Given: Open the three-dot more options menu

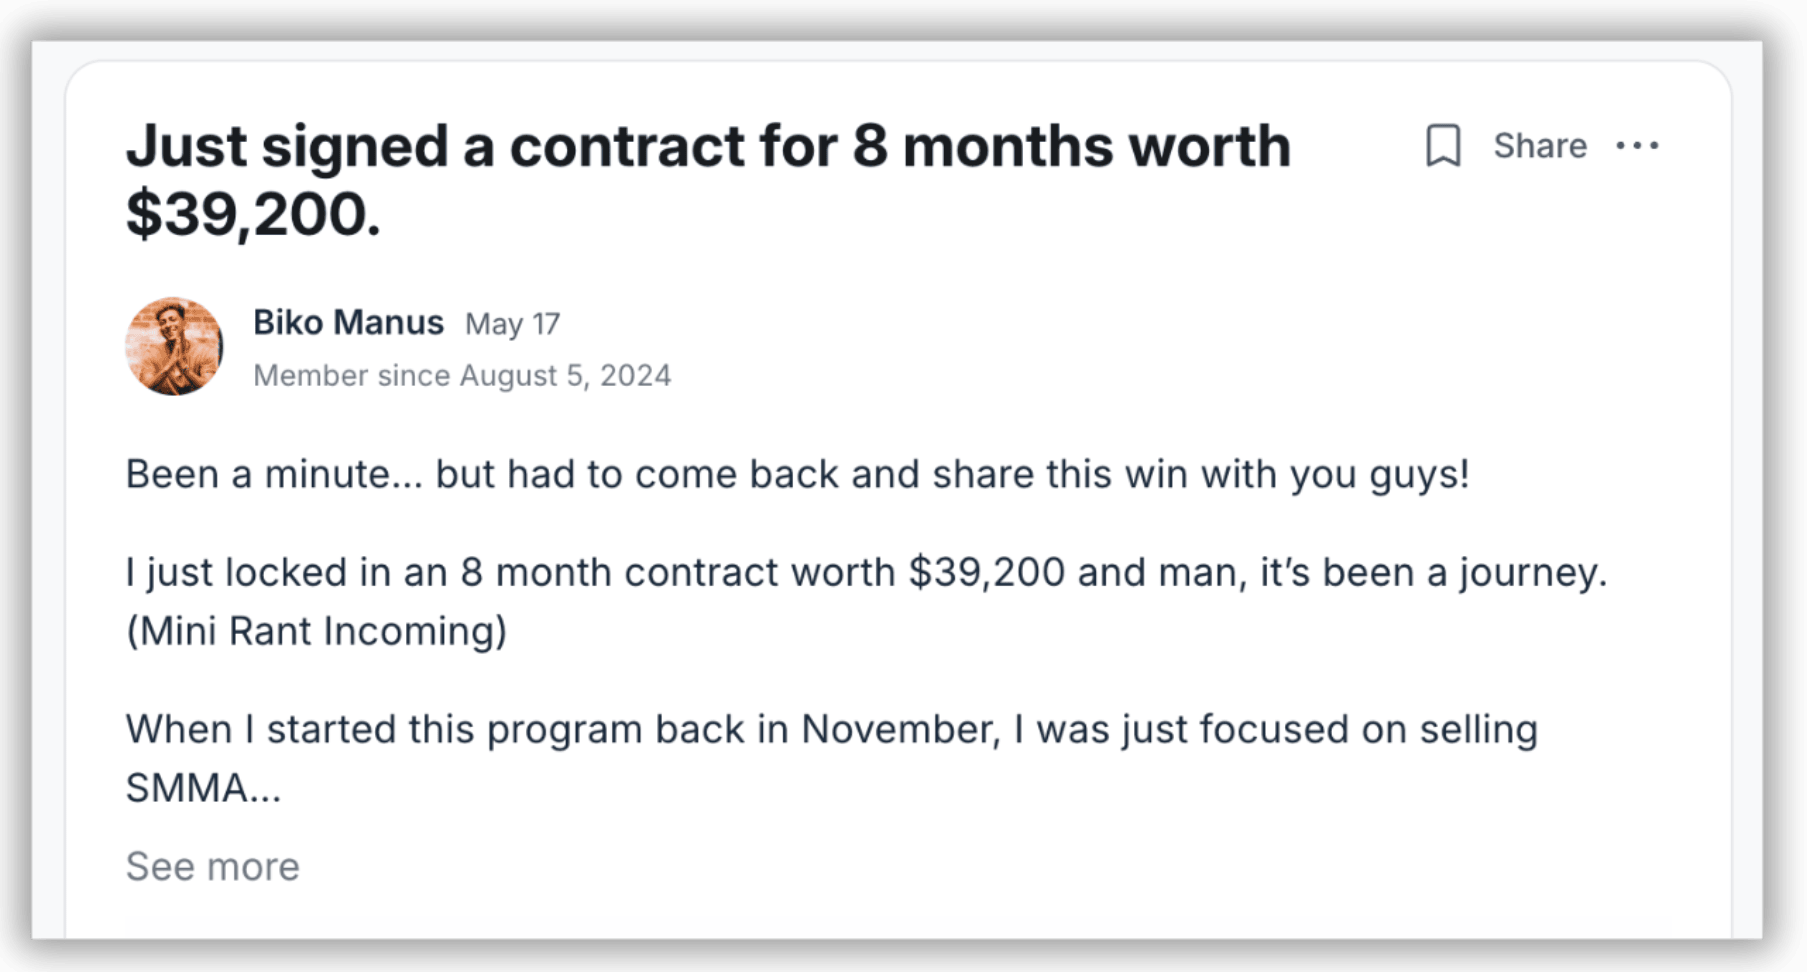Looking at the screenshot, I should click(x=1637, y=146).
